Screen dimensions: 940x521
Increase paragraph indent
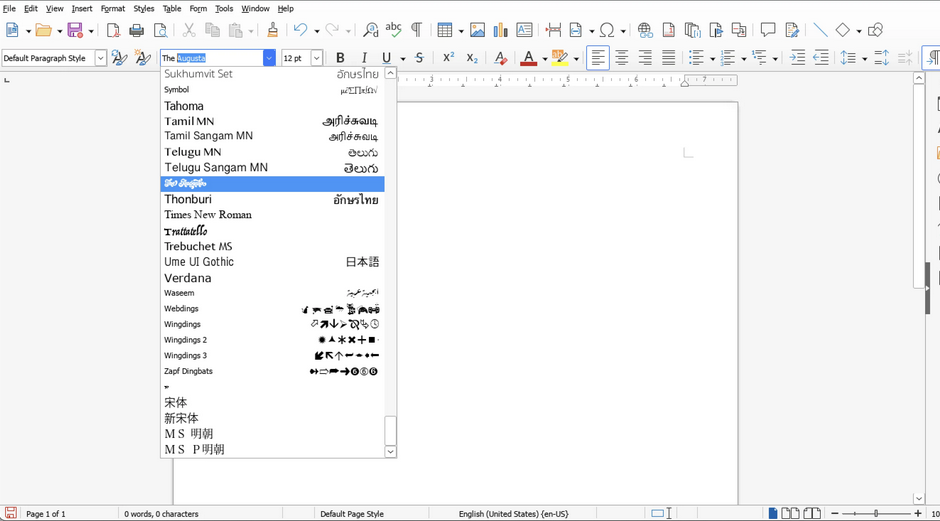(x=797, y=58)
